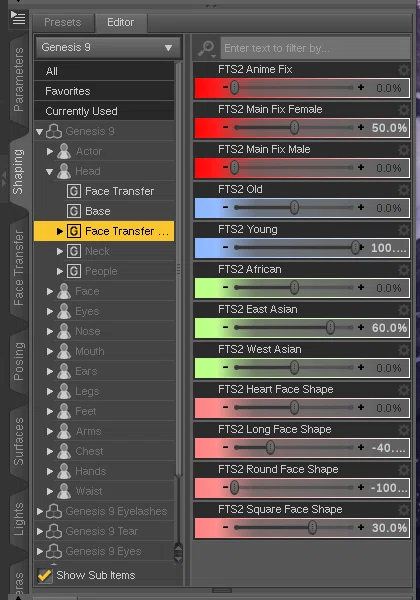The width and height of the screenshot is (420, 600).
Task: Click the FTS2 Main Fix Female 50.0% value
Action: click(x=389, y=128)
